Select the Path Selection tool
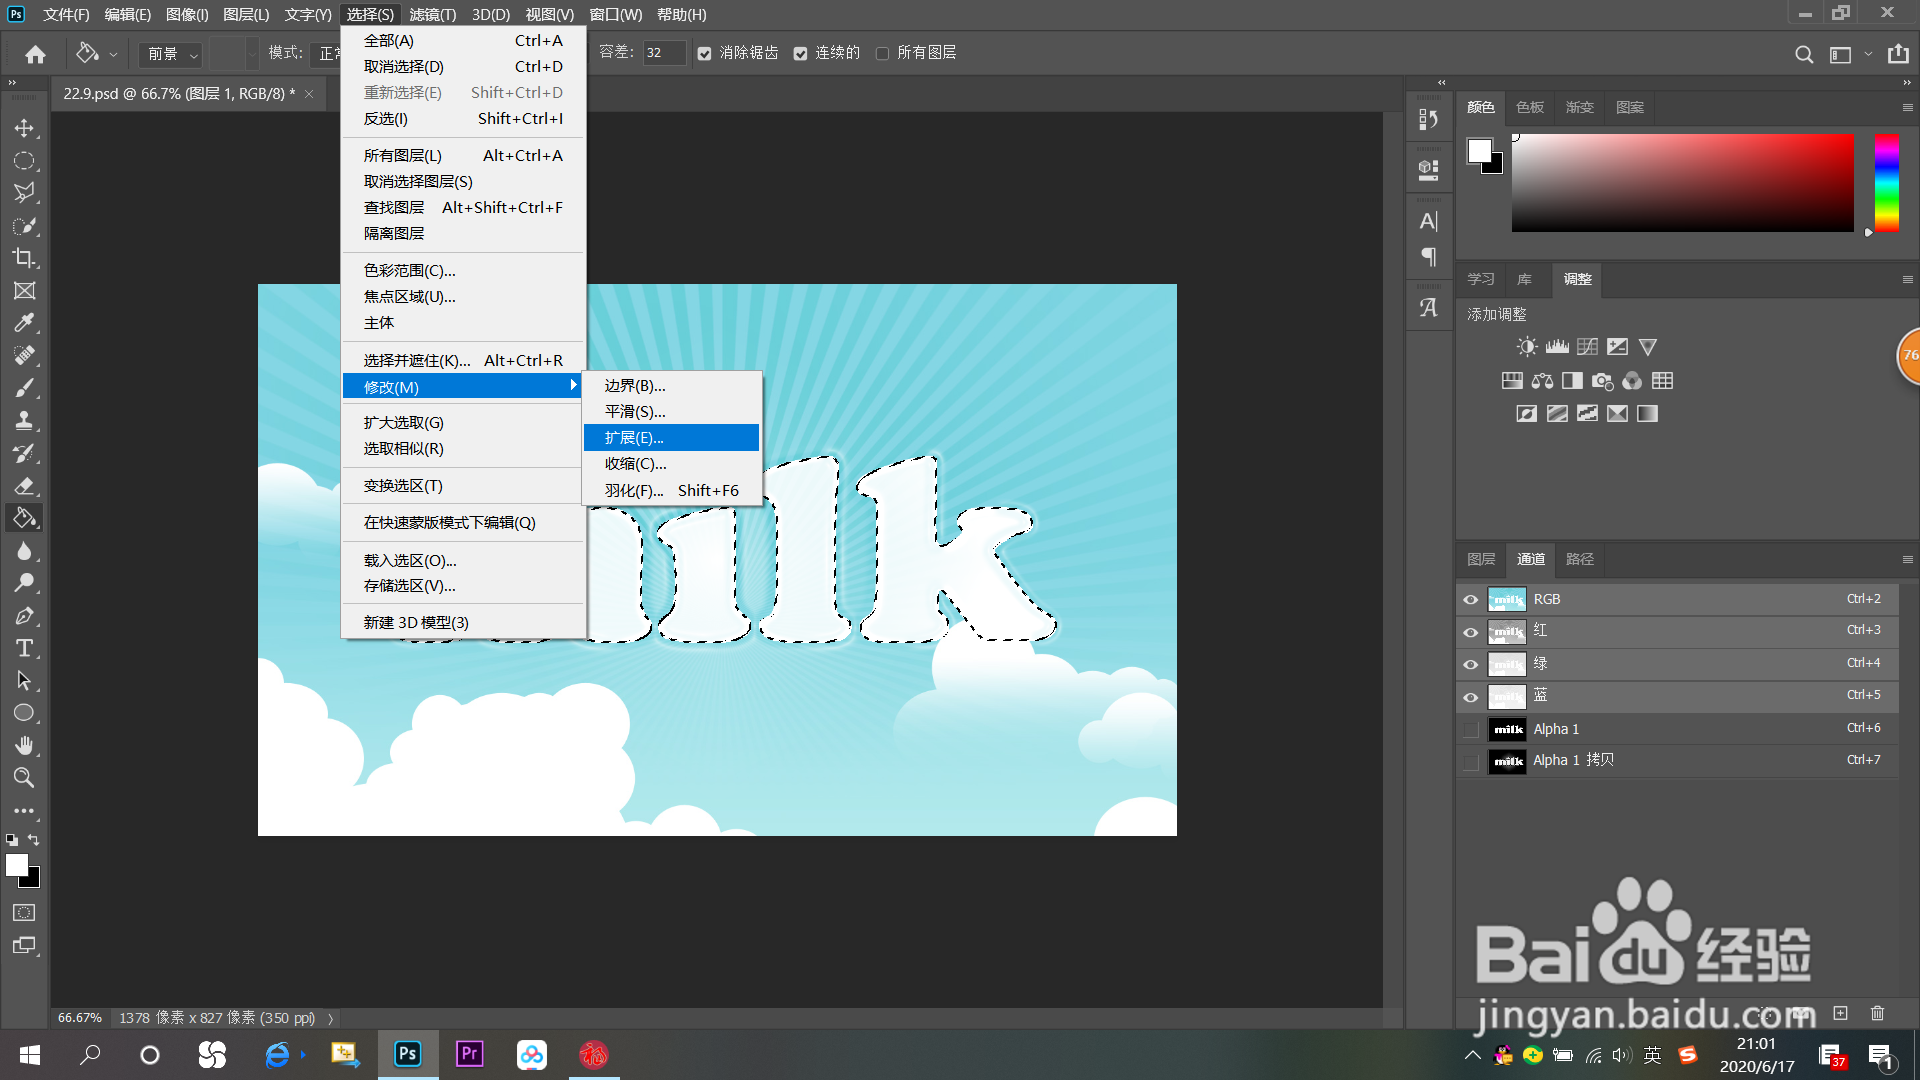 24,681
